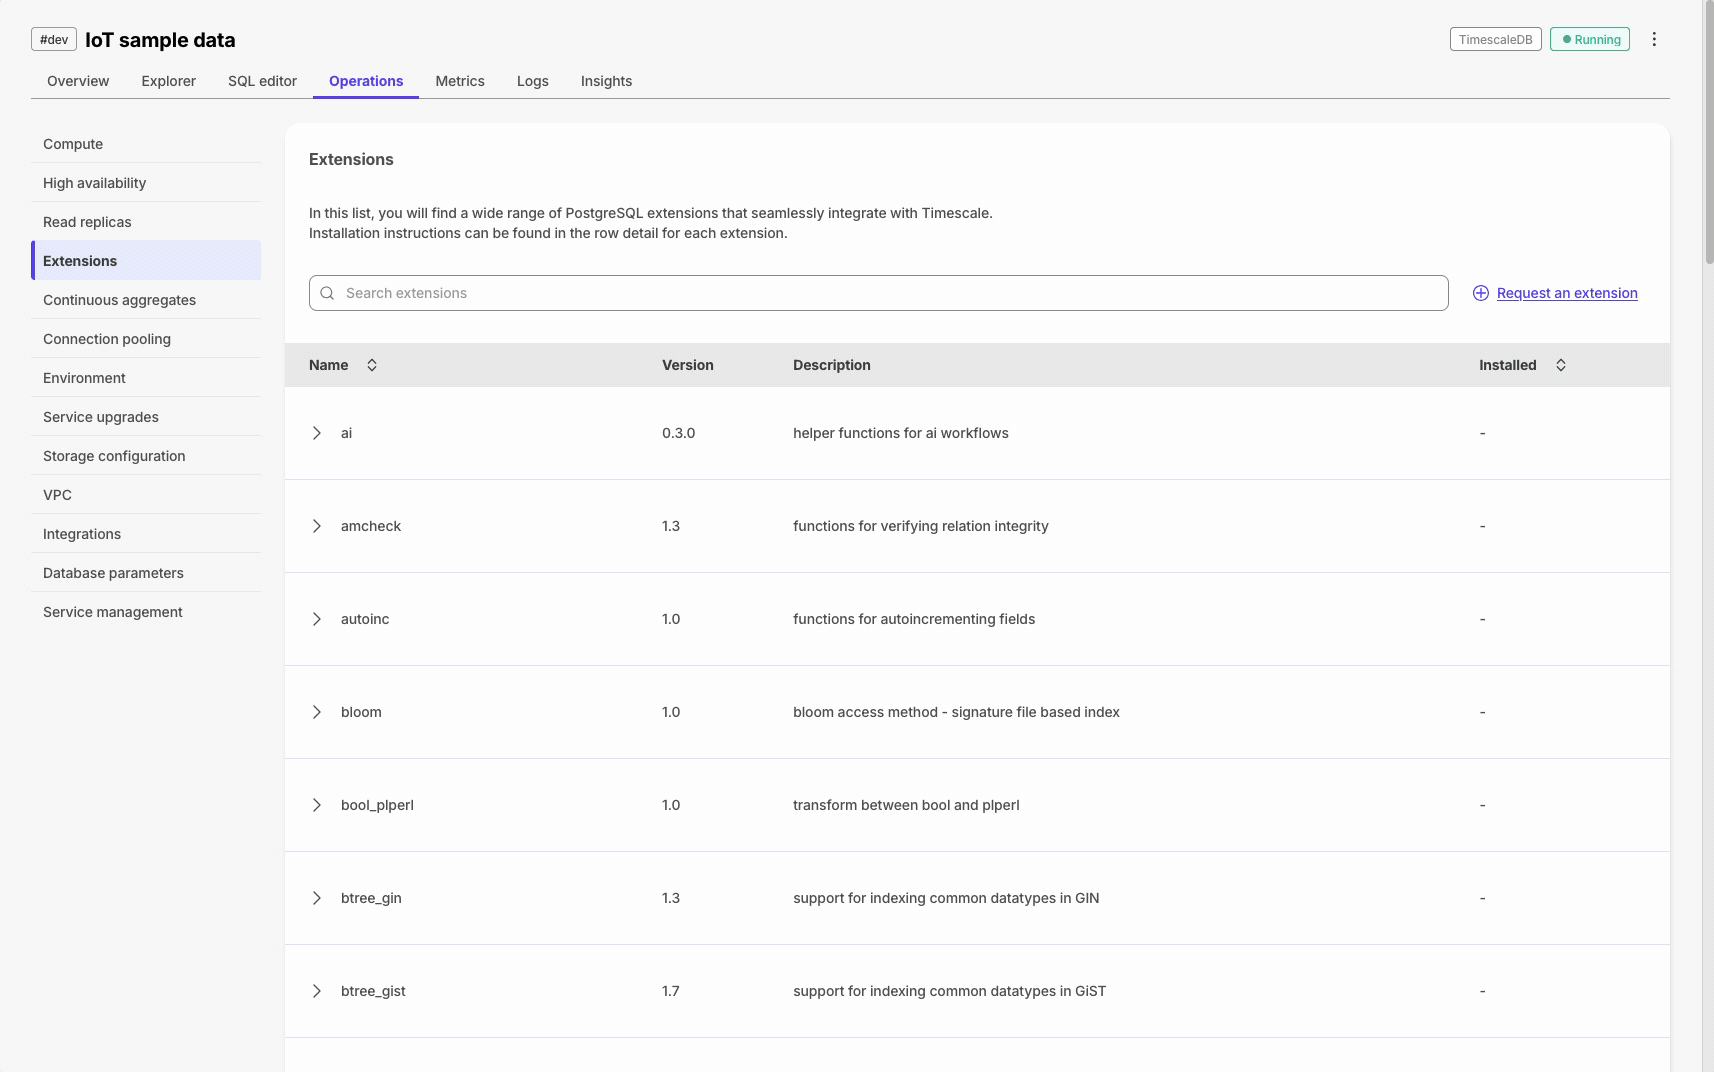
Task: Click the IoT sample data title
Action: pos(160,40)
